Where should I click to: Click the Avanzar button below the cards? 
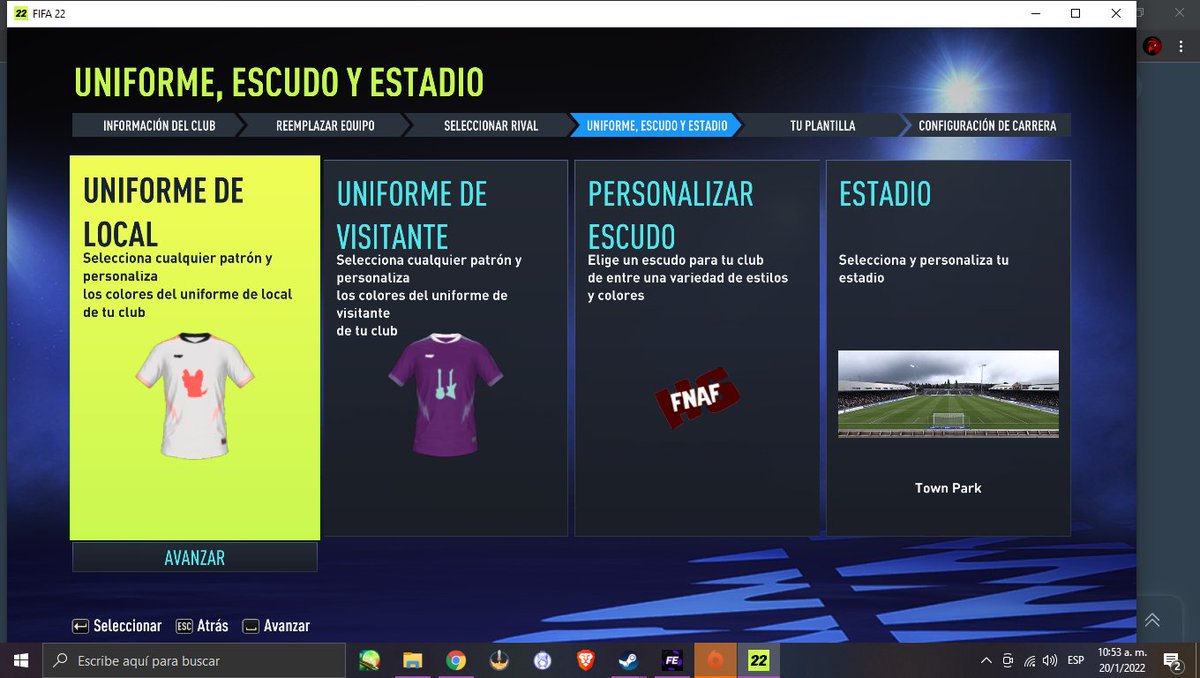click(195, 557)
